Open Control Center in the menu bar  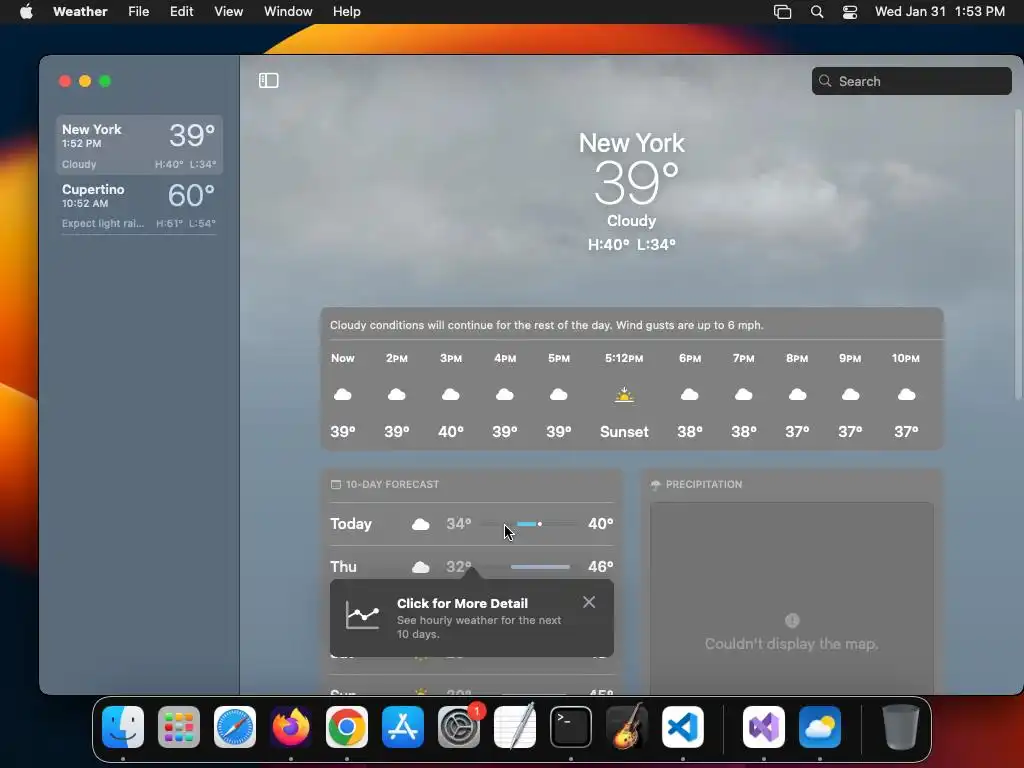[850, 12]
